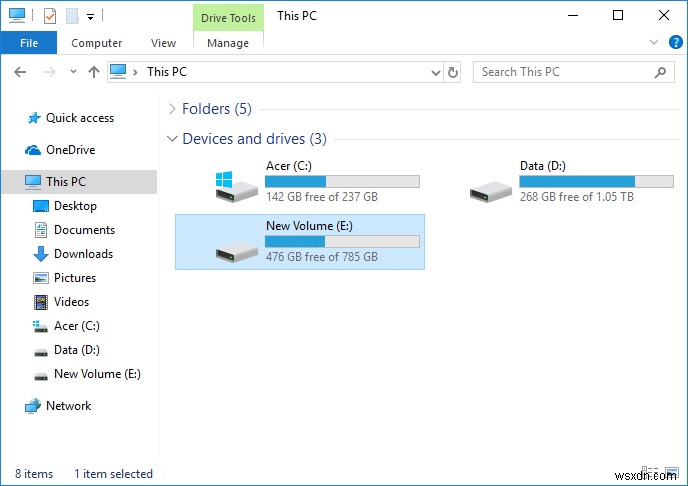The width and height of the screenshot is (688, 486).
Task: Click the Properties icon in the quick access toolbar
Action: (x=50, y=16)
